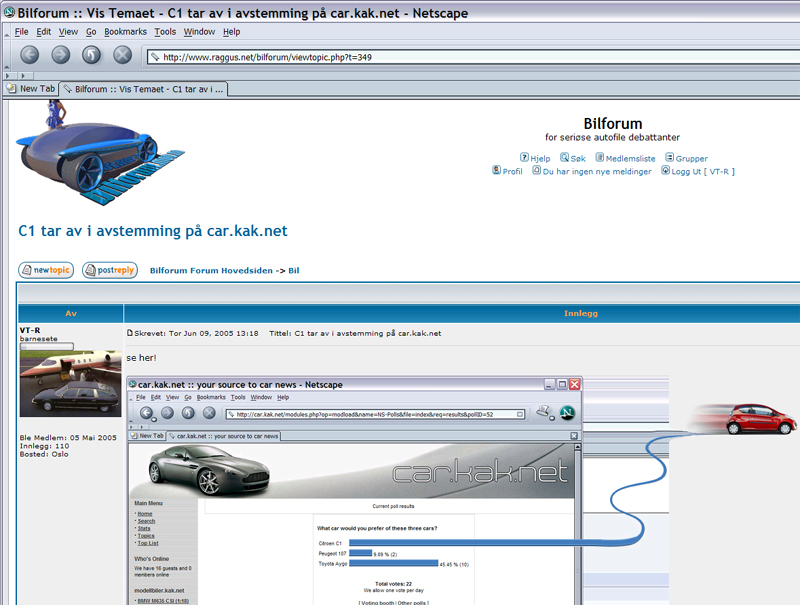Open the Bil breadcrumb link
The width and height of the screenshot is (800, 605).
[293, 270]
